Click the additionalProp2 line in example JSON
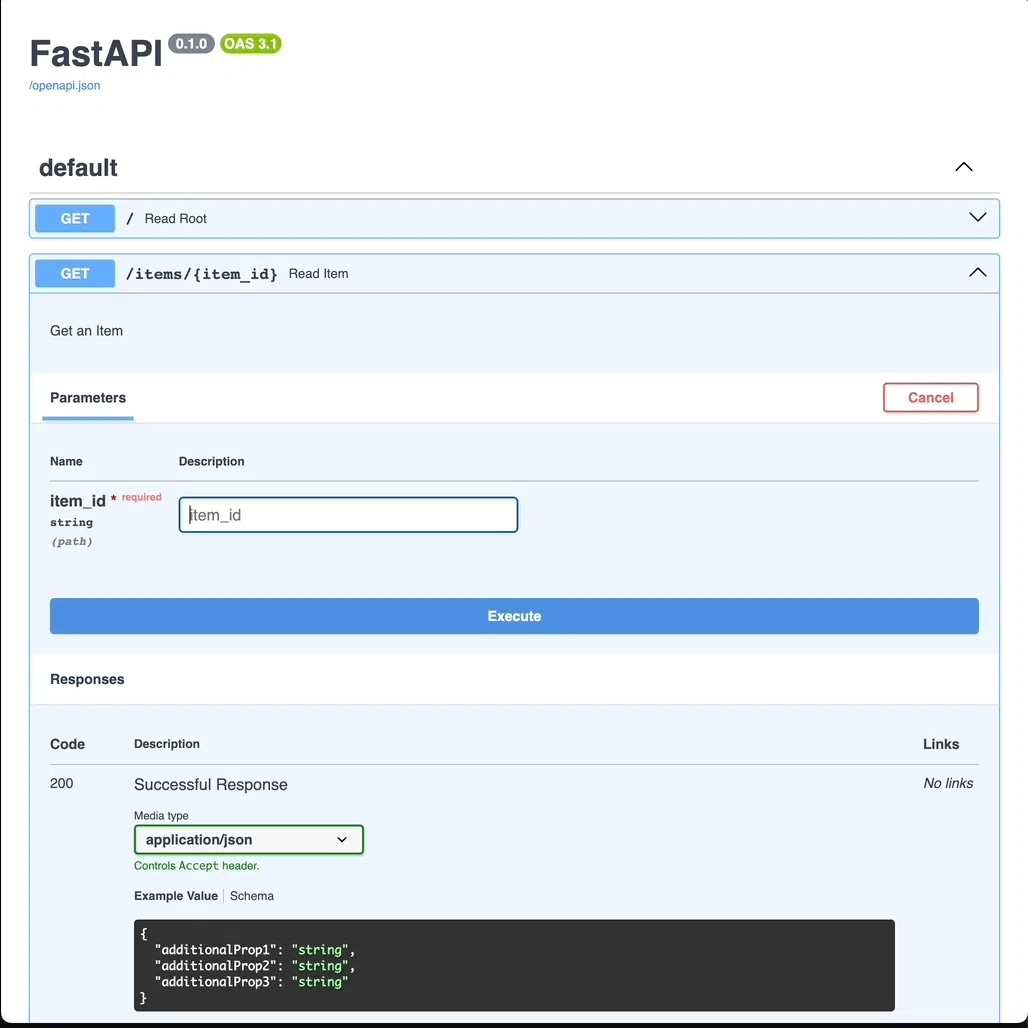The height and width of the screenshot is (1028, 1028). 254,966
